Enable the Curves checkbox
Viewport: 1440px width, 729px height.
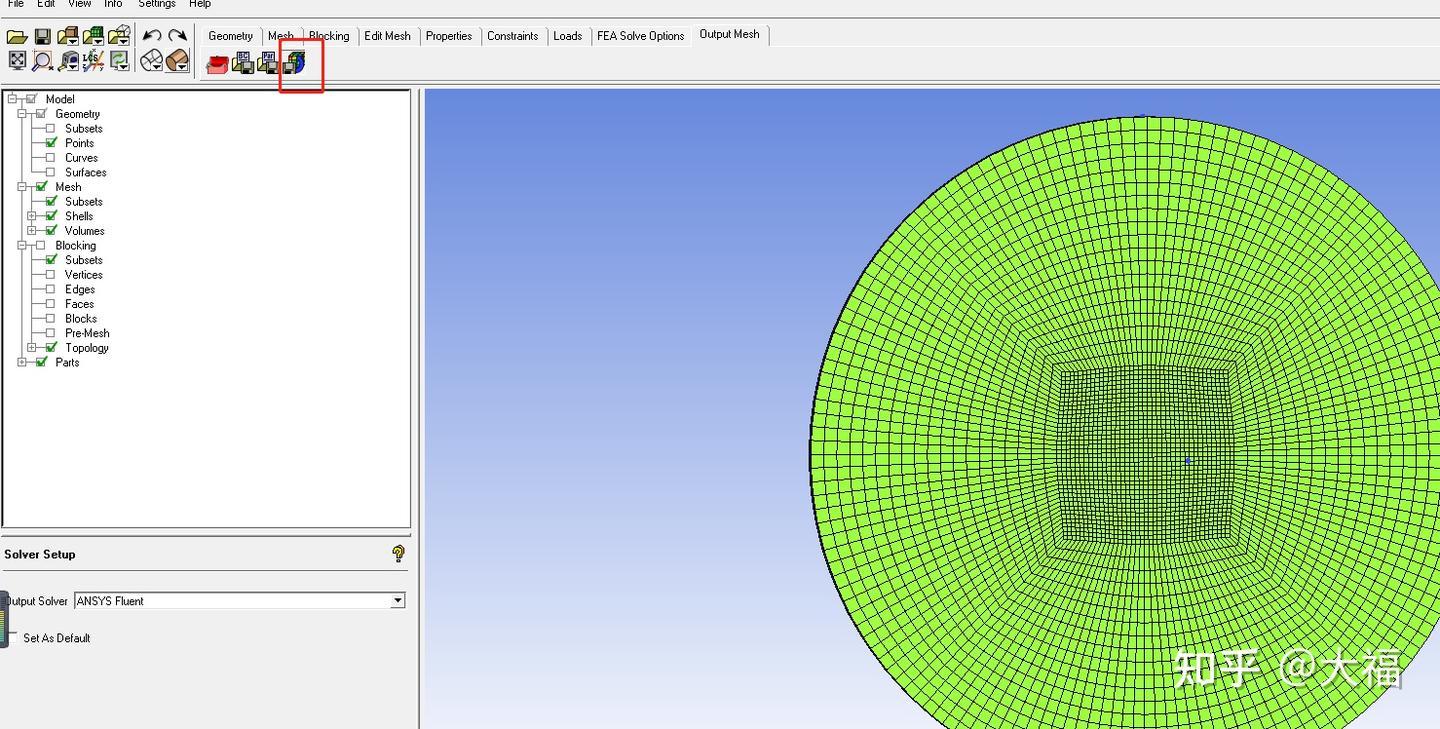[x=51, y=158]
